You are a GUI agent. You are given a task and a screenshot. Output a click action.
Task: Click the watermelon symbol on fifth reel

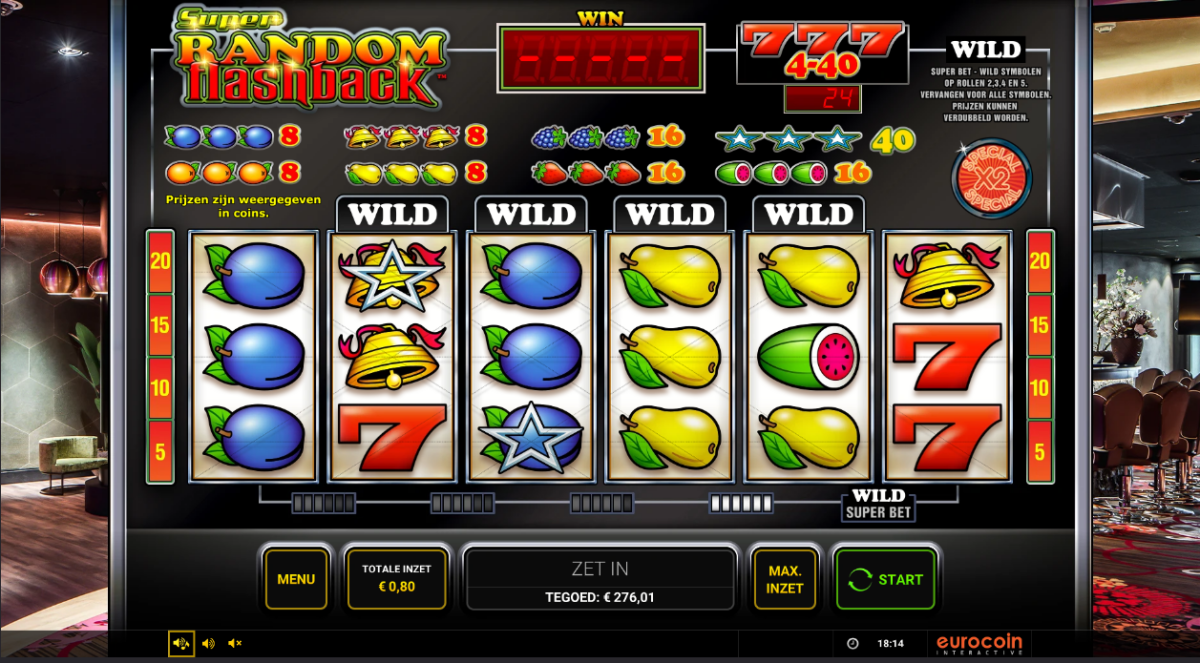808,356
